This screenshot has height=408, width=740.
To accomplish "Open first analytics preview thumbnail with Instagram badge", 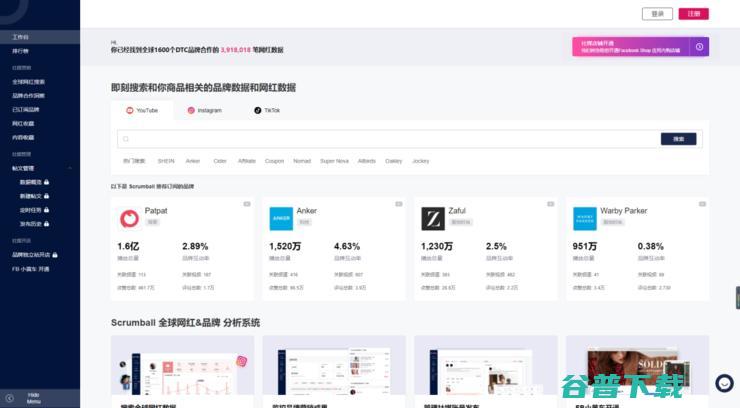I will [x=182, y=366].
